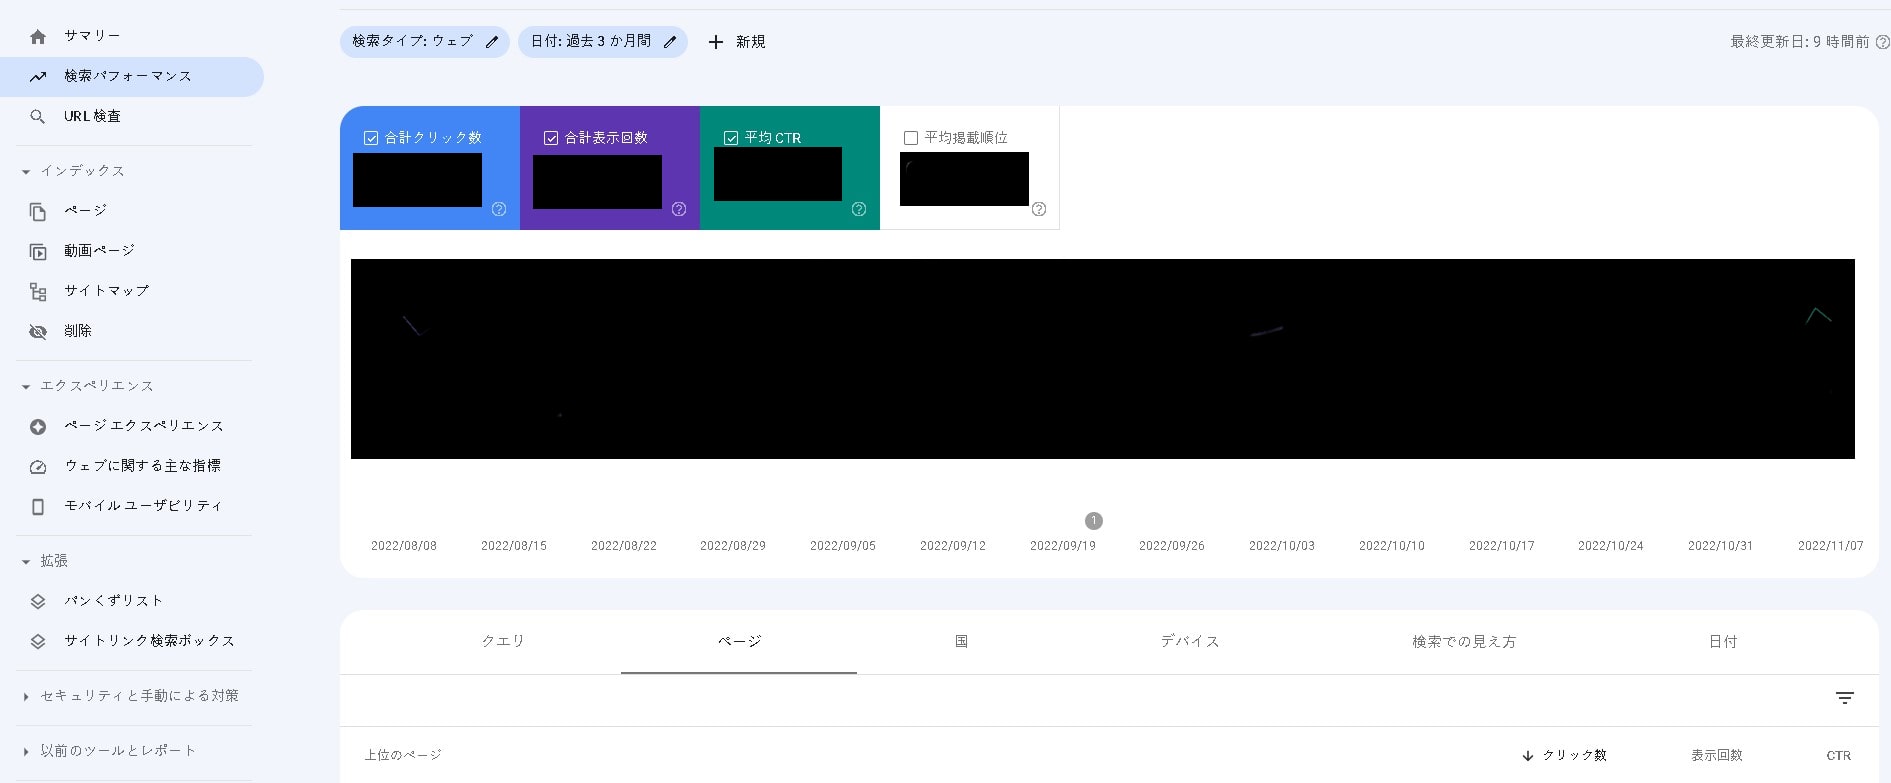Switch to the デバイス tab
This screenshot has height=783, width=1891.
(x=1190, y=641)
